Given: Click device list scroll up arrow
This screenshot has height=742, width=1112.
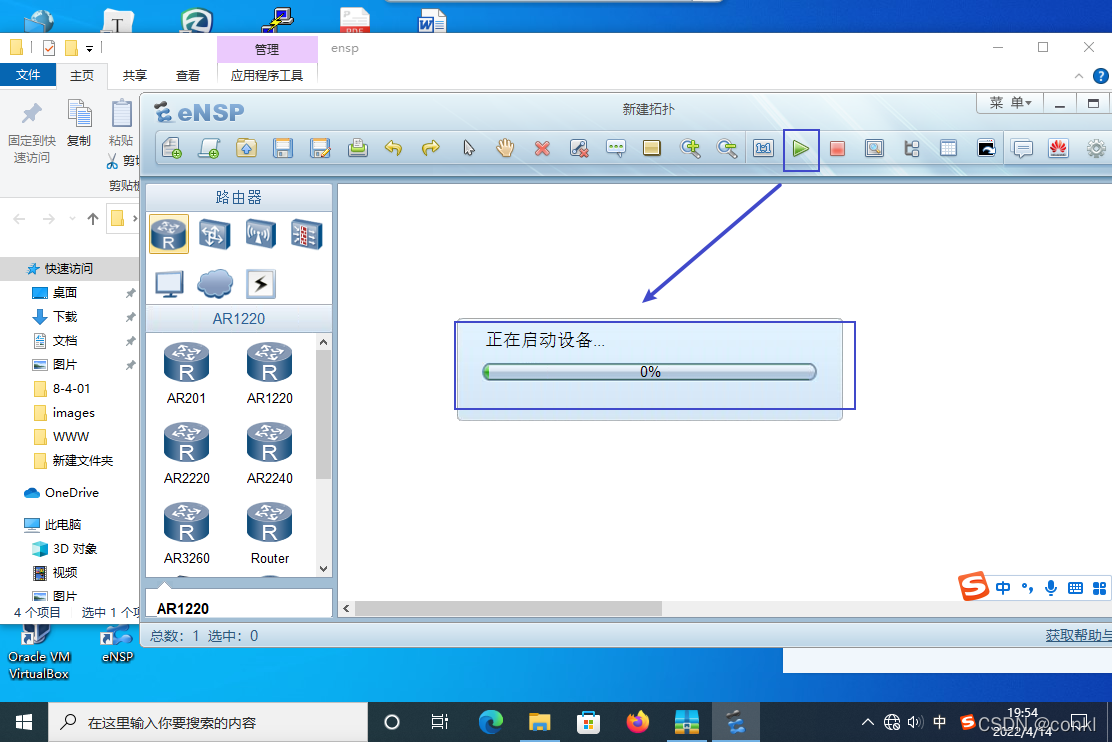Looking at the screenshot, I should (323, 342).
